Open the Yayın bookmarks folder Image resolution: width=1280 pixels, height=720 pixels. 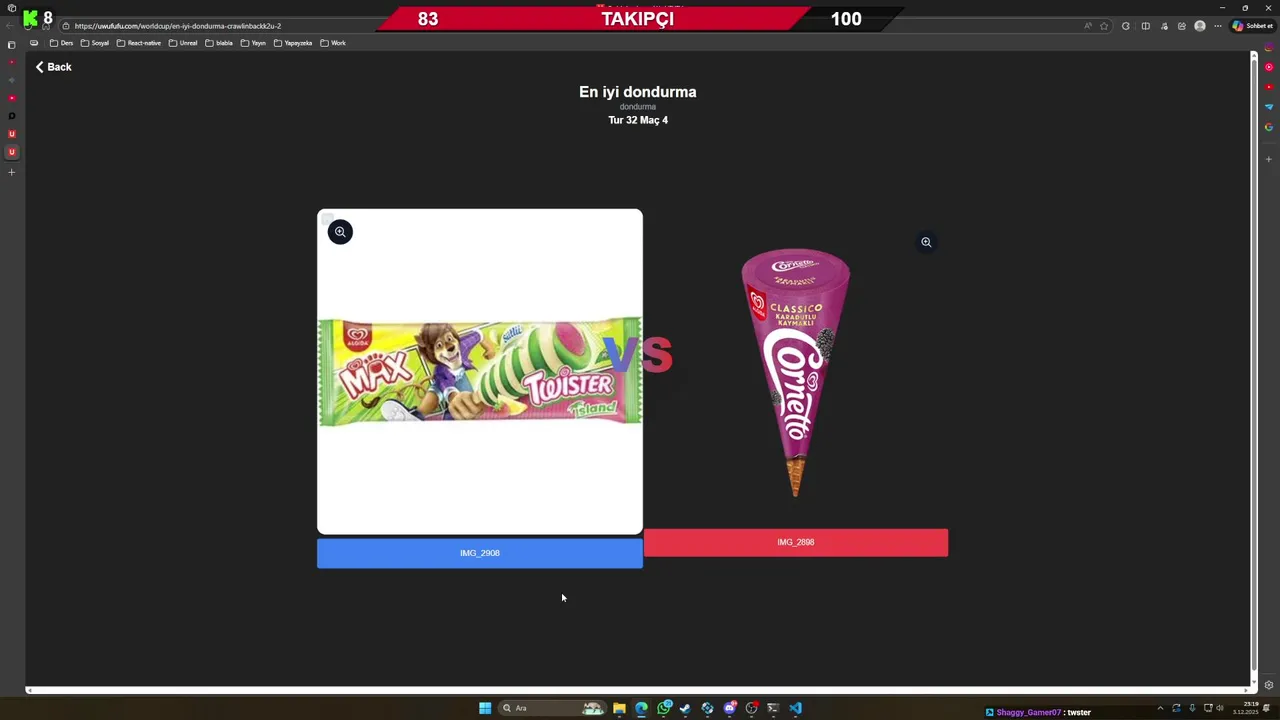253,43
